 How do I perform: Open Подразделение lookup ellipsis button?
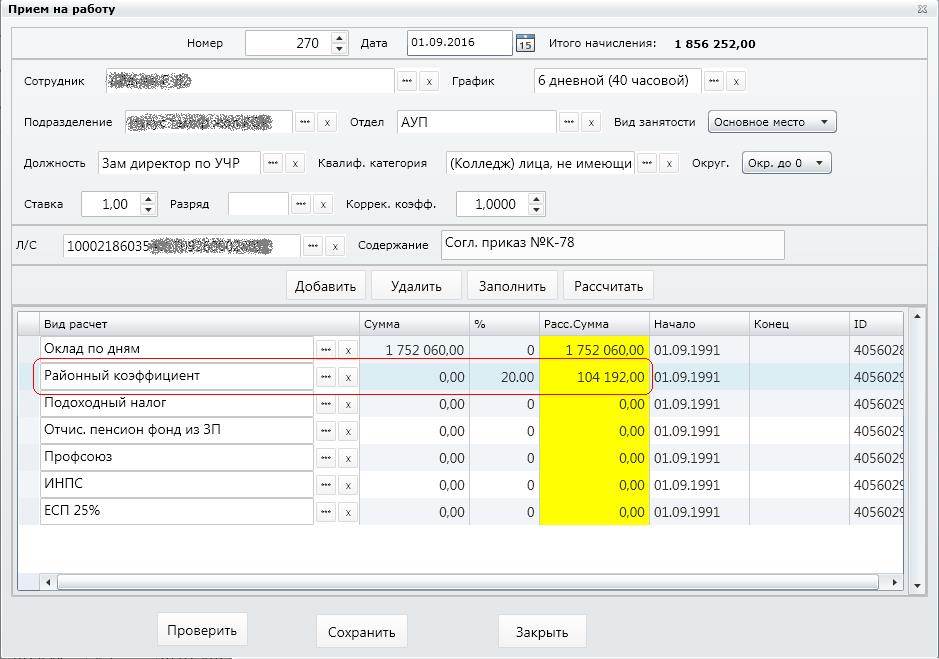(x=305, y=122)
